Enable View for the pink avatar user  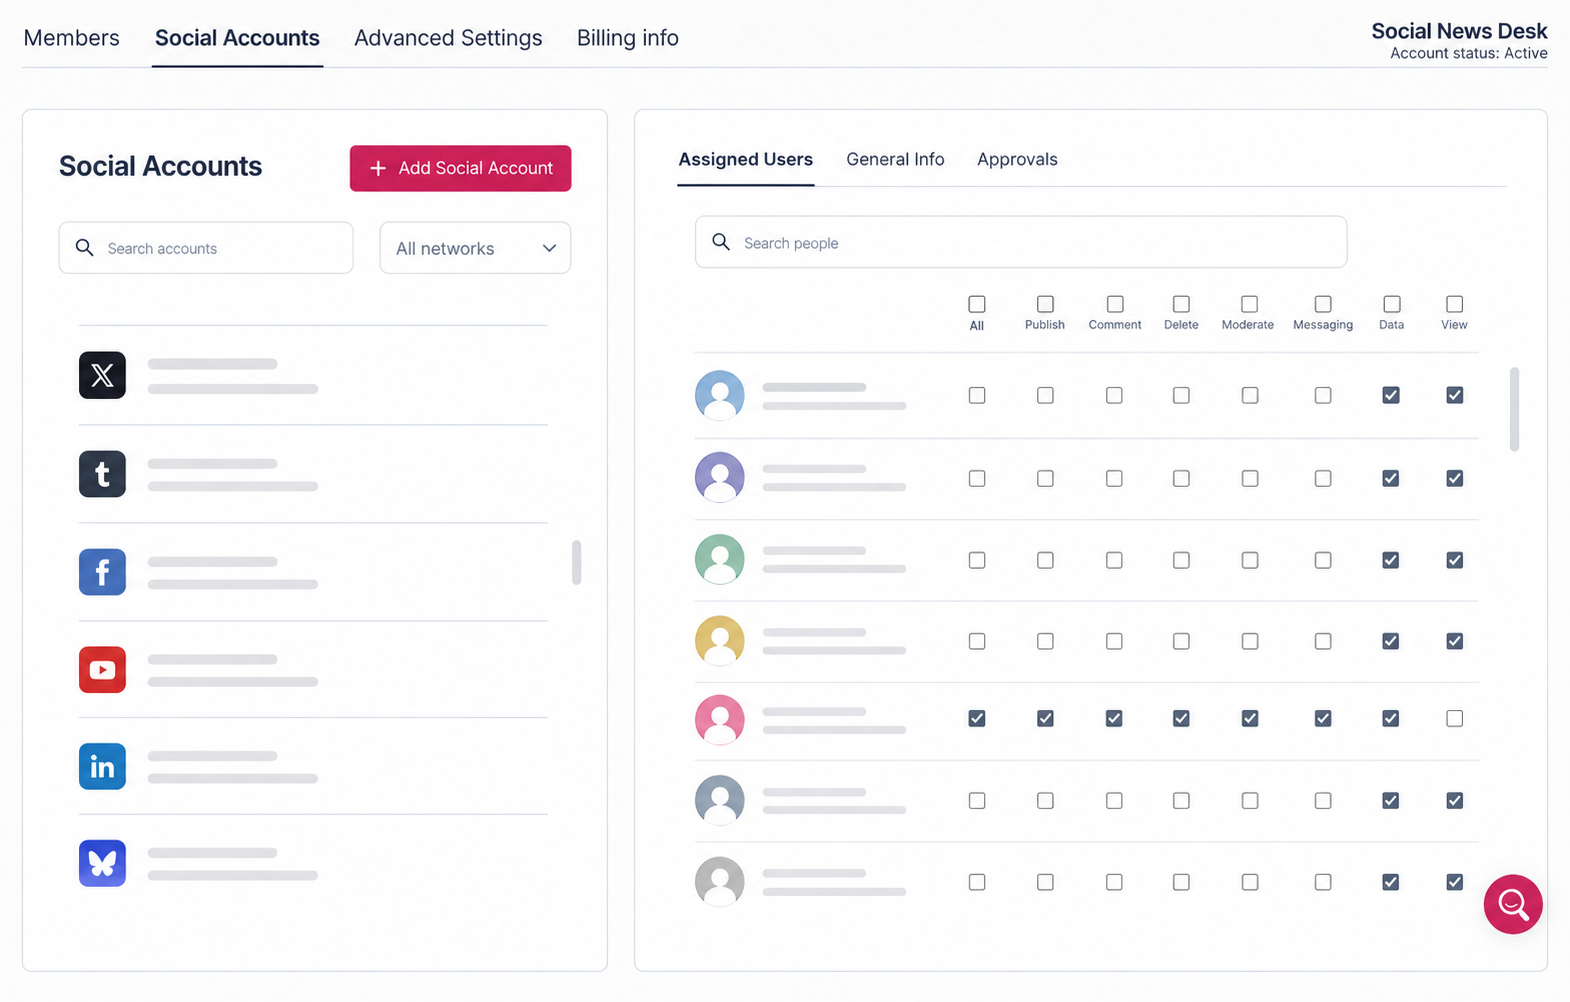pos(1454,719)
